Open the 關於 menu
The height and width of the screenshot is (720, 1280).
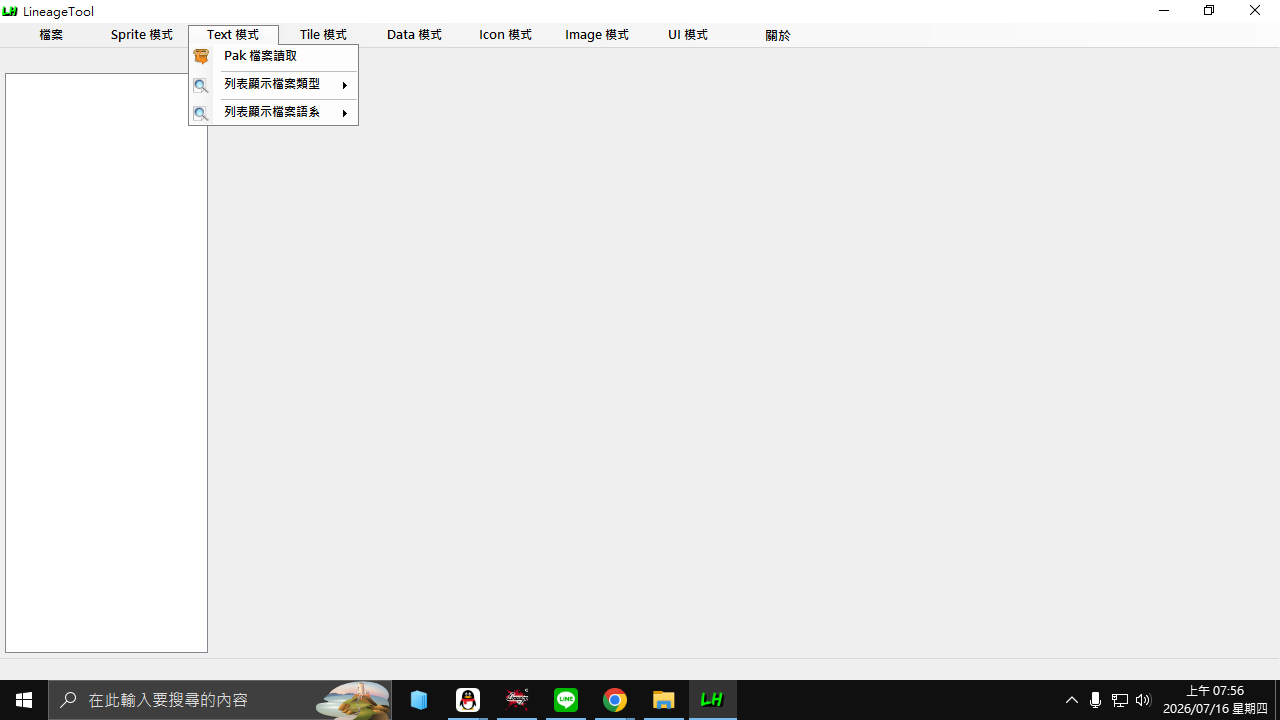click(x=778, y=35)
